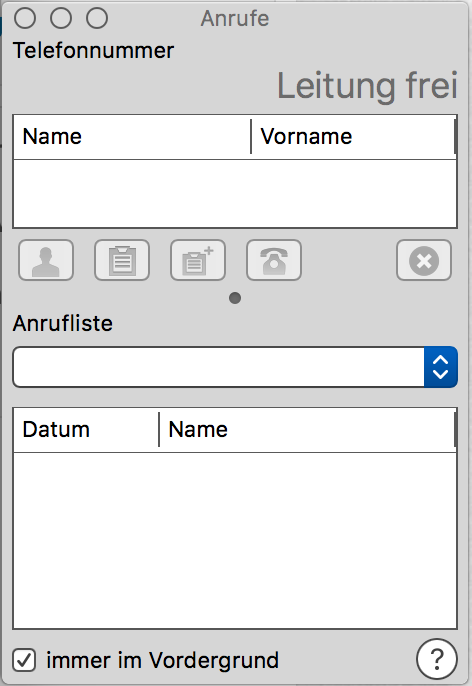472x686 pixels.
Task: Click the clipboard notes icon button
Action: pyautogui.click(x=122, y=260)
